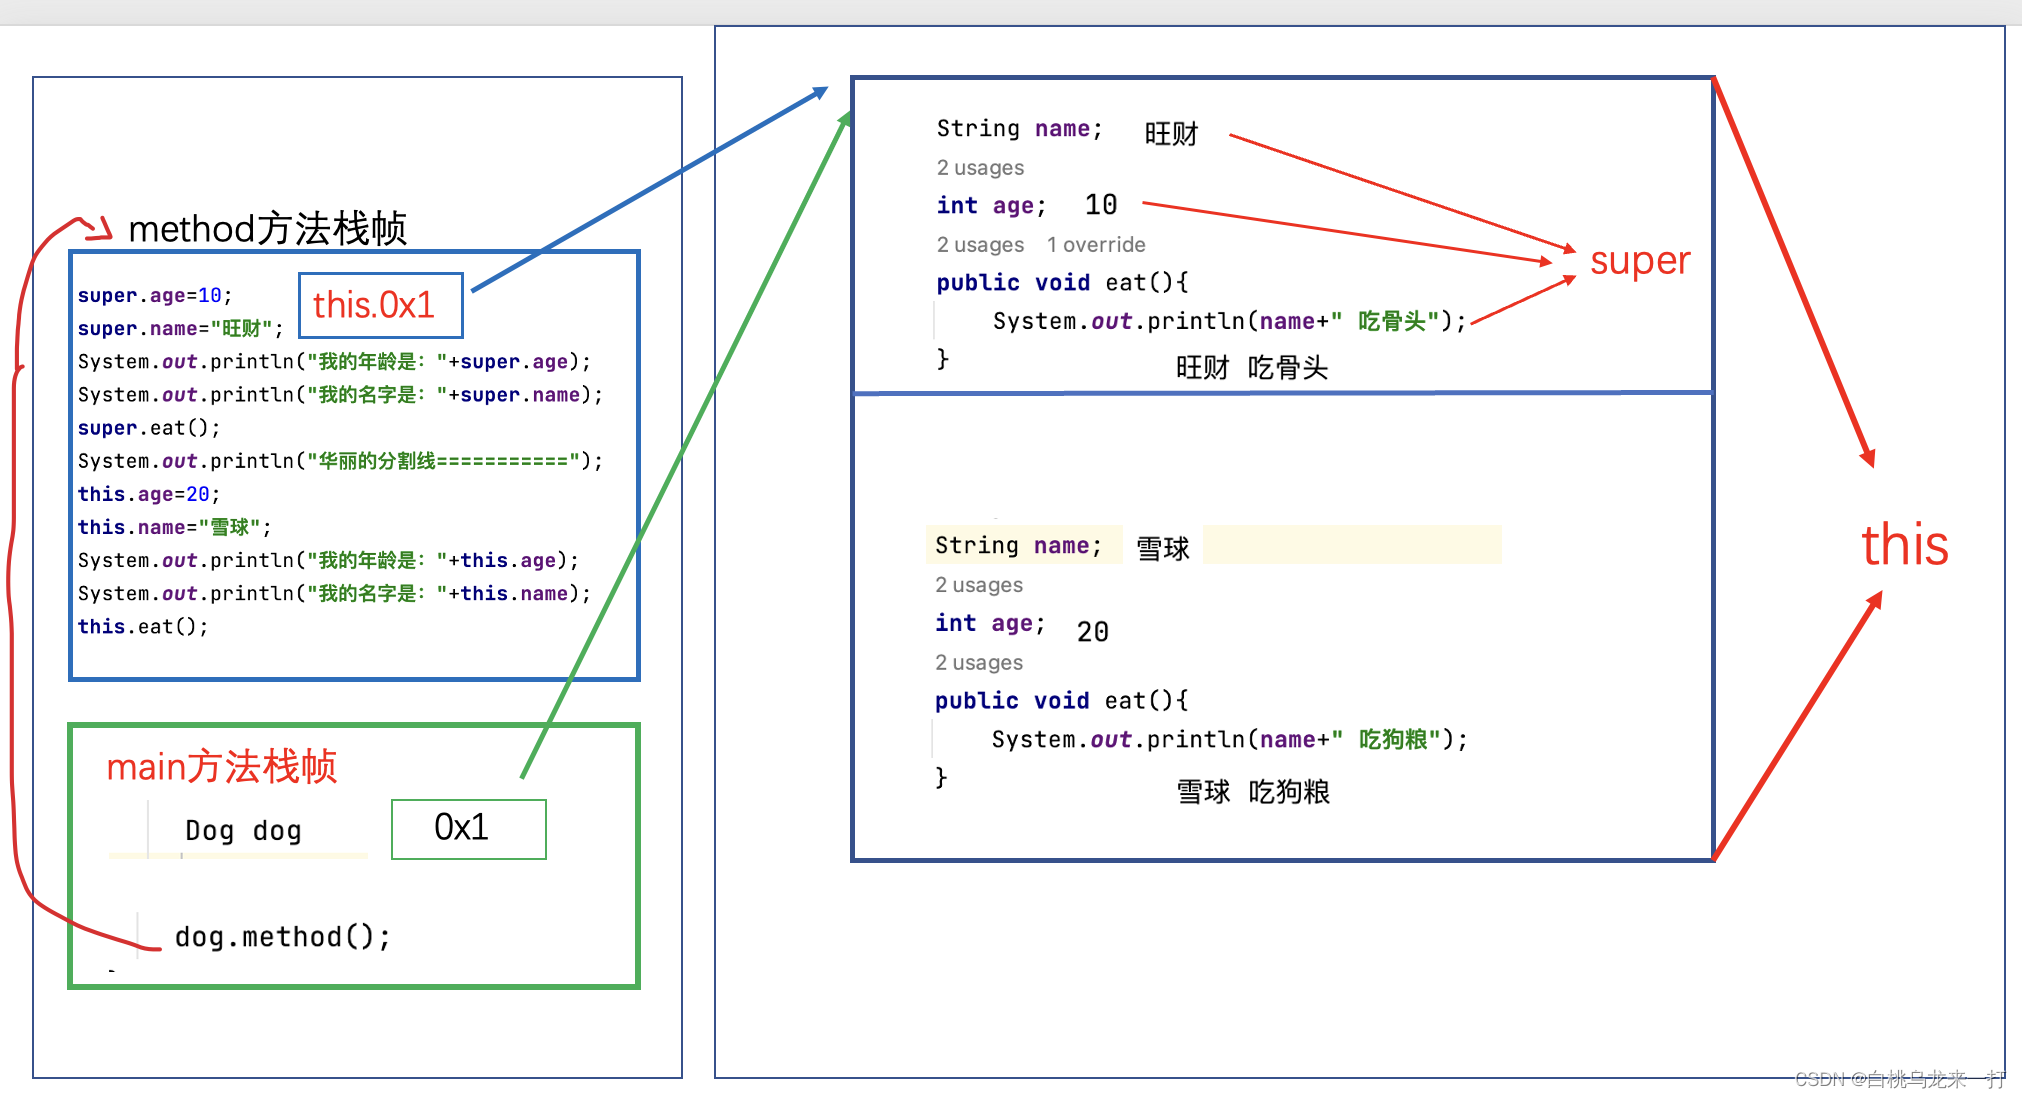The width and height of the screenshot is (2022, 1098).
Task: Click the this.eat() code line
Action: point(142,626)
